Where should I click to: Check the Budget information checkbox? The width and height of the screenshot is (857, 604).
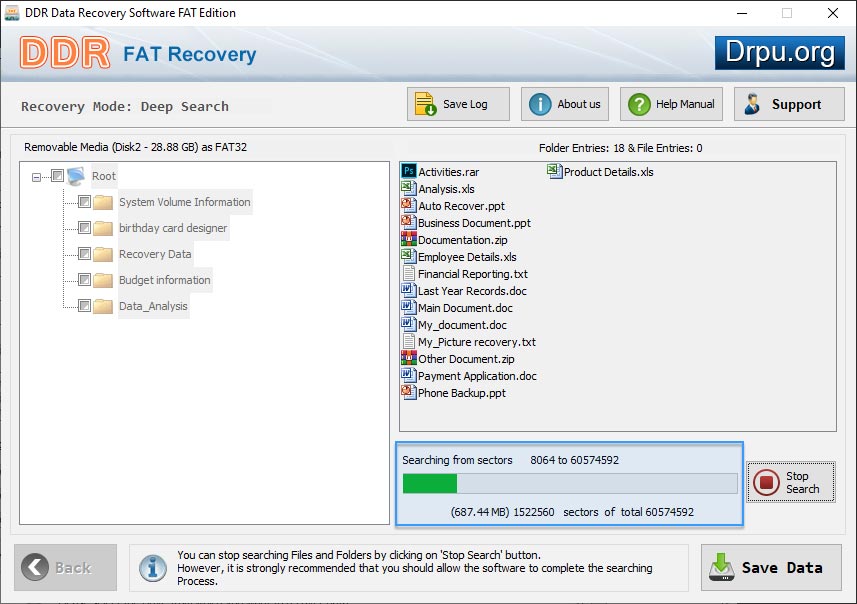84,280
